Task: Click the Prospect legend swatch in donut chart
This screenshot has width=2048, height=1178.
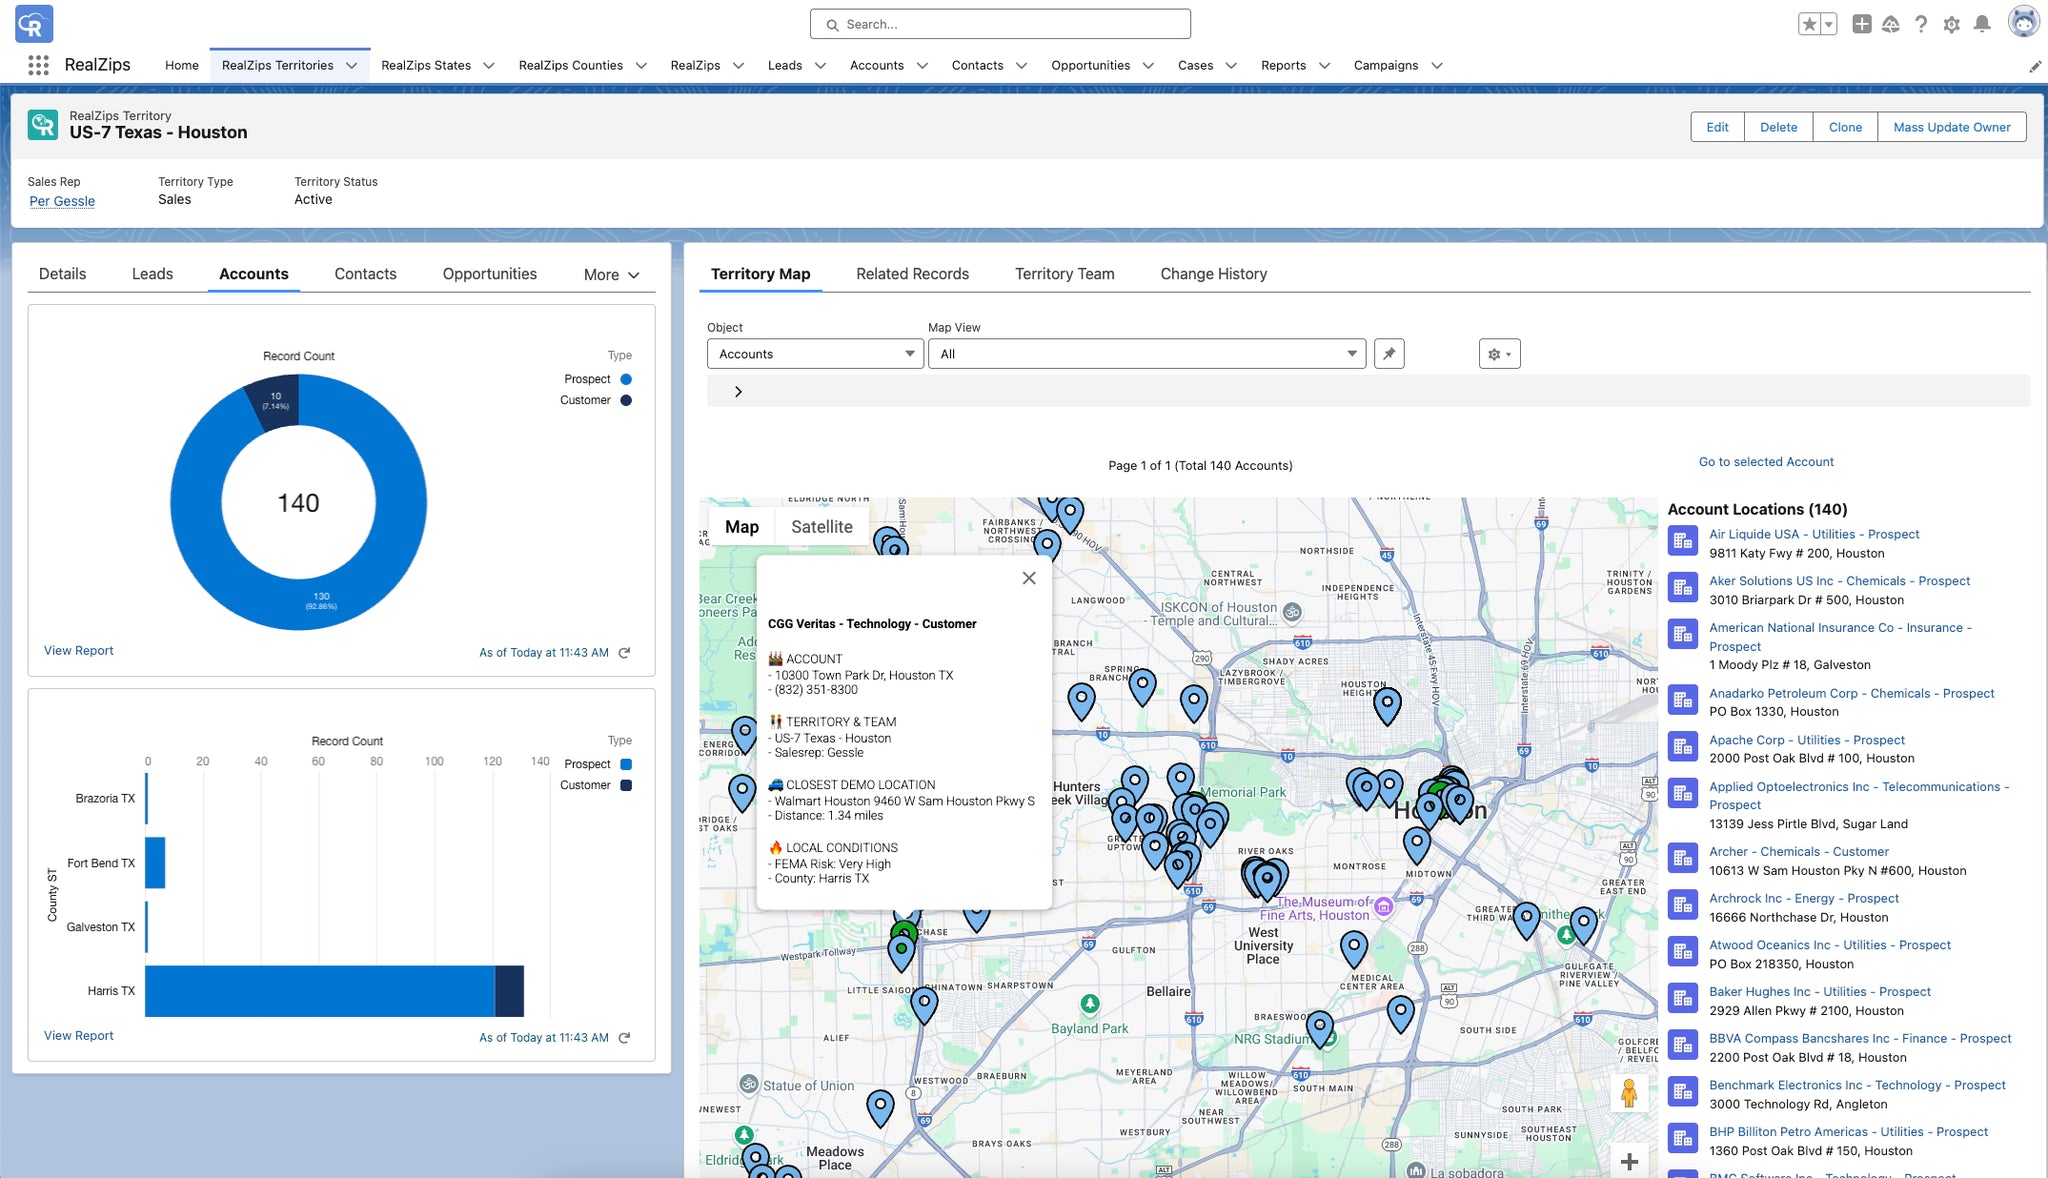Action: point(626,380)
